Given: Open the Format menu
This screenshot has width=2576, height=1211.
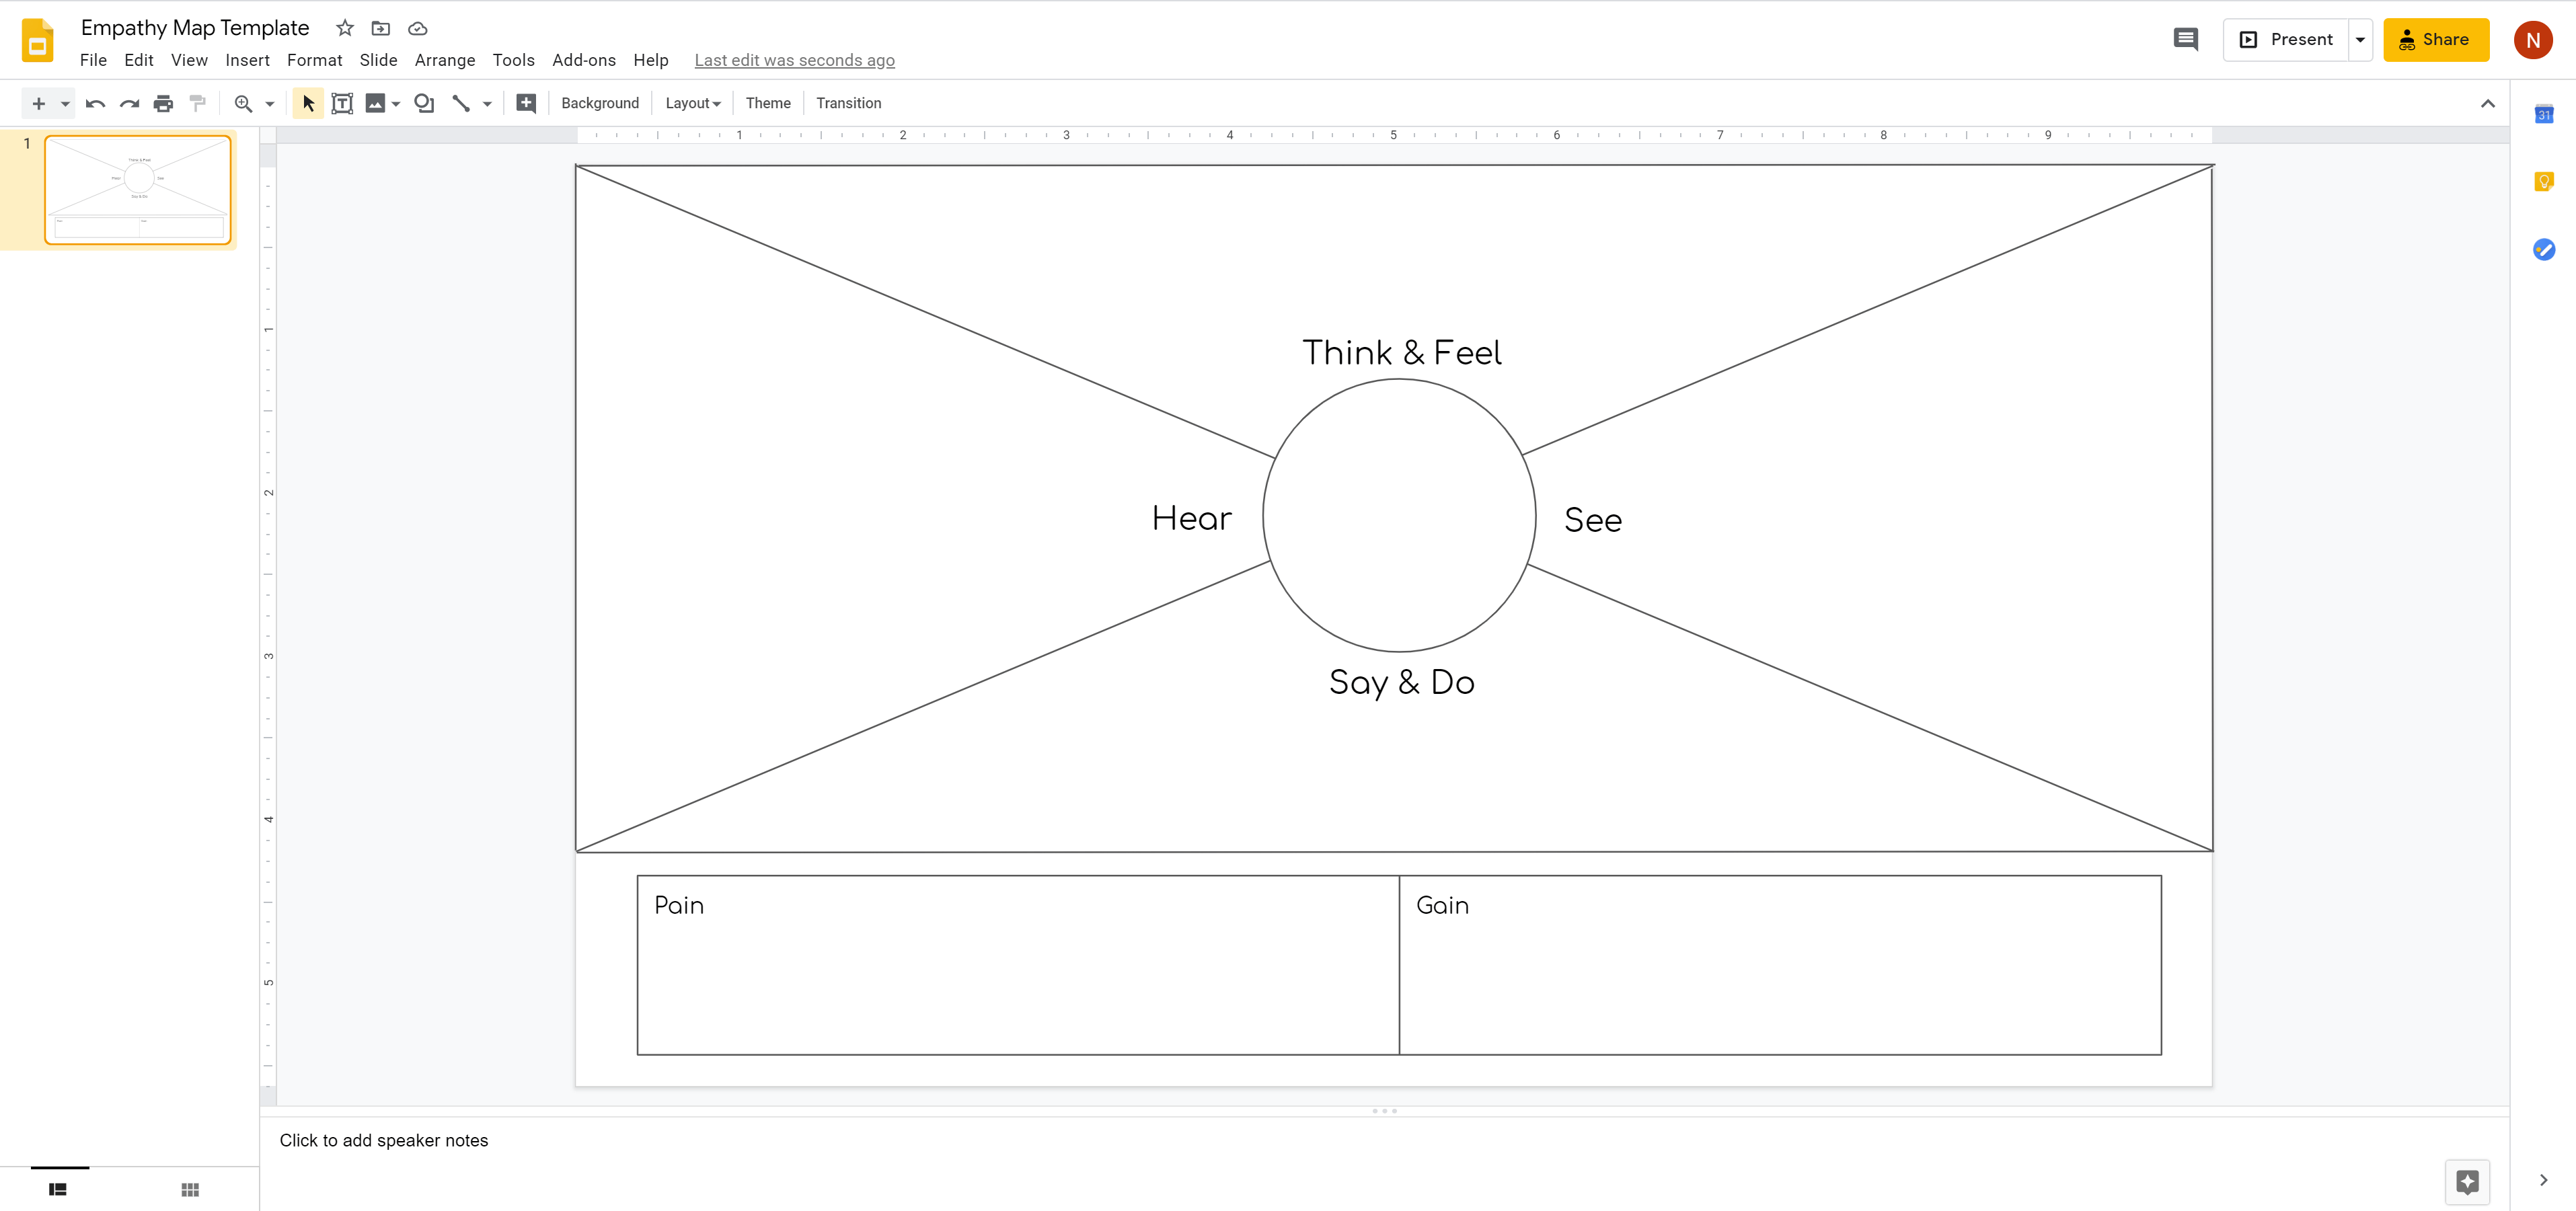Looking at the screenshot, I should pyautogui.click(x=314, y=60).
